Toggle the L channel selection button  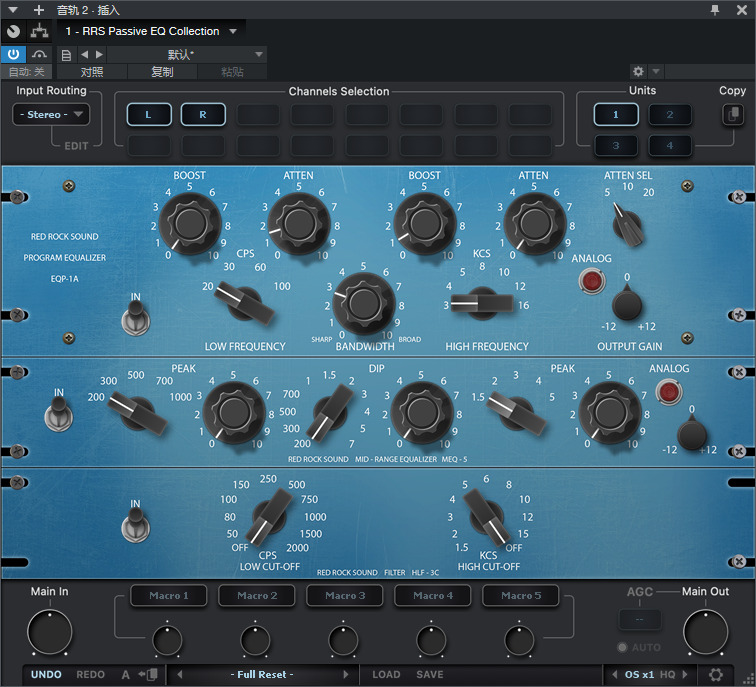[149, 115]
